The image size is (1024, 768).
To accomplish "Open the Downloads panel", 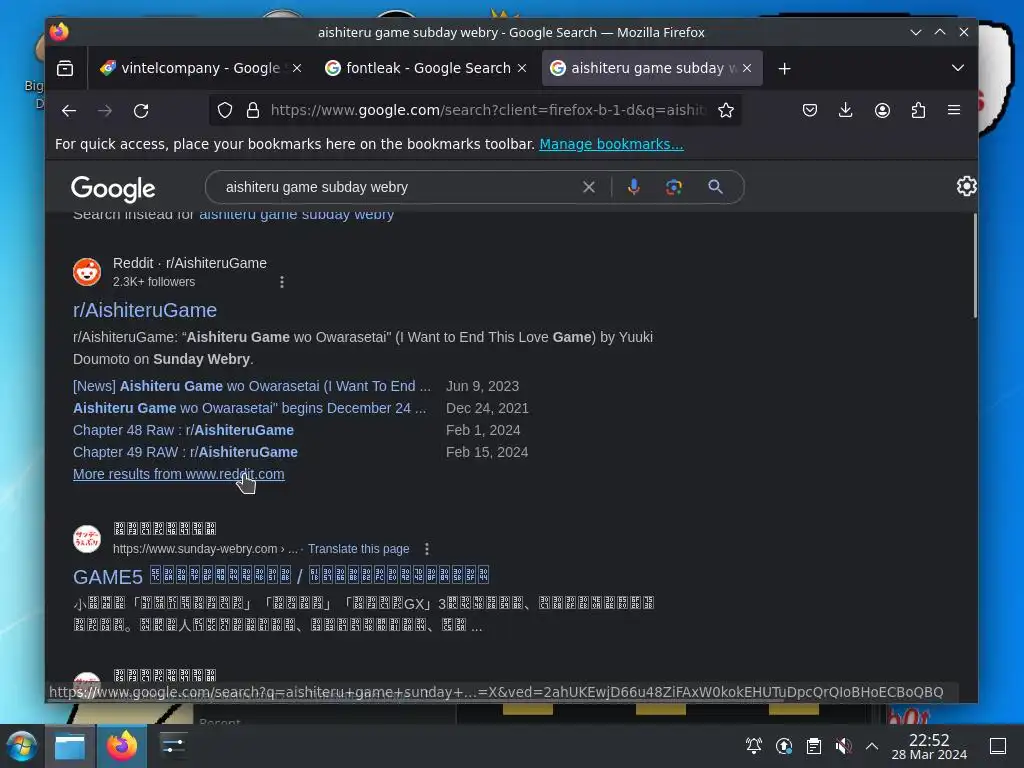I will coord(846,110).
